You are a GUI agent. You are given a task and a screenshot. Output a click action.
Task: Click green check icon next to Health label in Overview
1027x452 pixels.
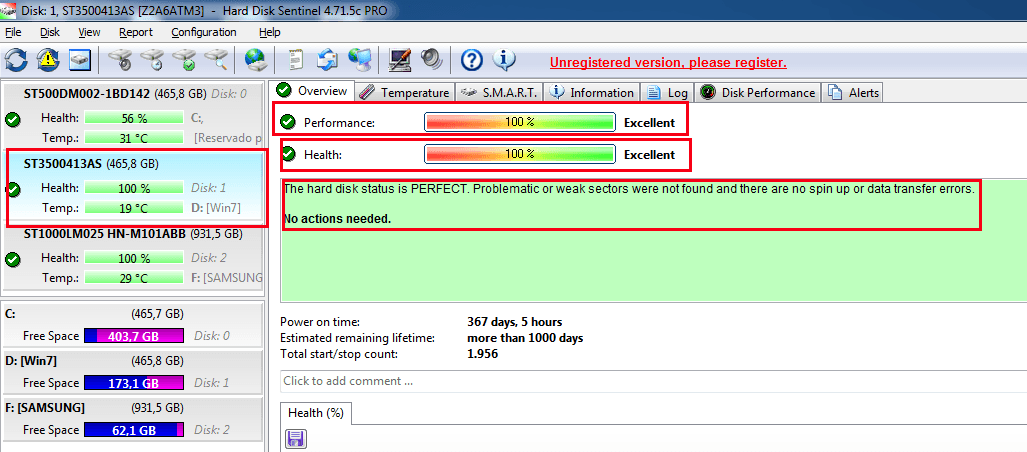288,154
